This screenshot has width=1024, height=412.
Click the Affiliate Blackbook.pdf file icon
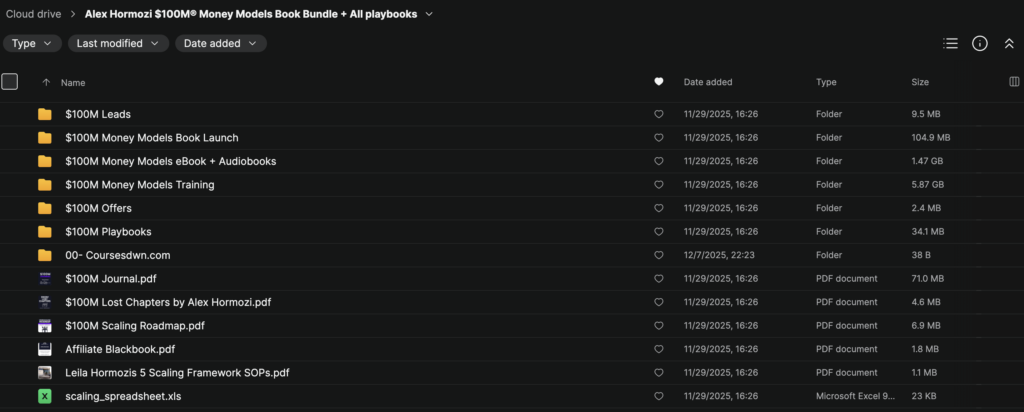pos(45,349)
